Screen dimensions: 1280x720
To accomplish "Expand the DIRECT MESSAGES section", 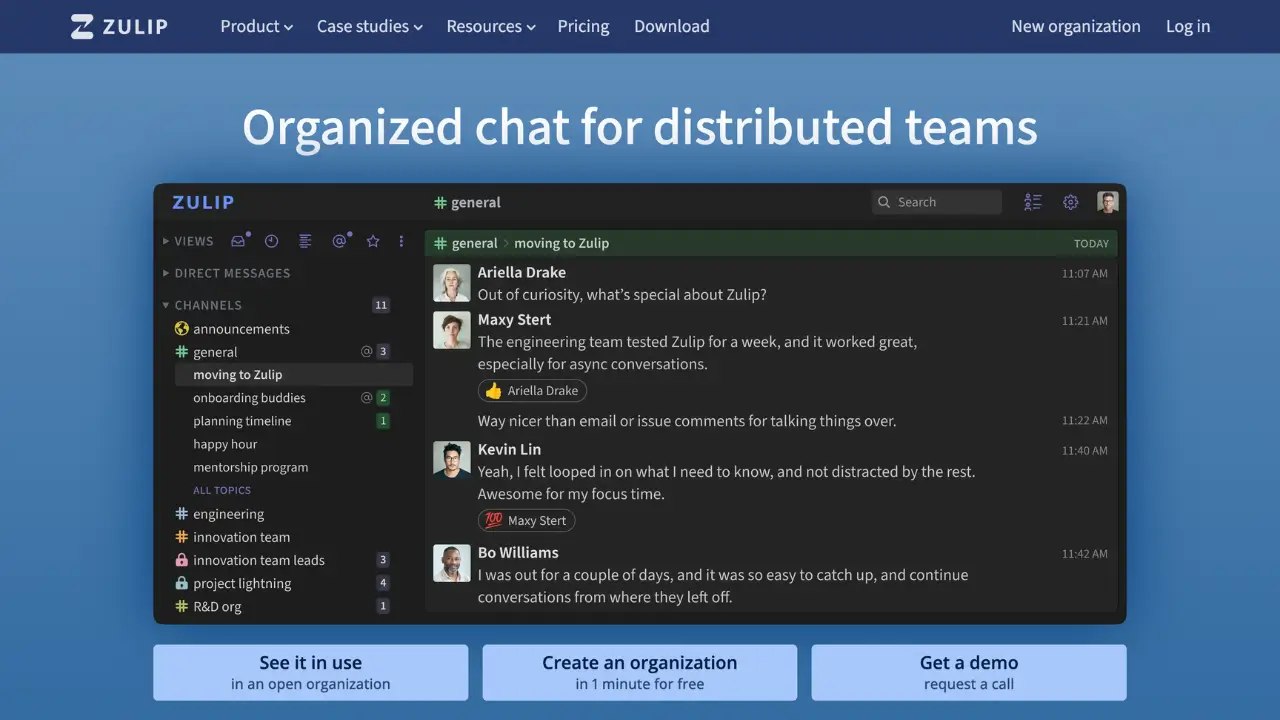I will coord(226,273).
